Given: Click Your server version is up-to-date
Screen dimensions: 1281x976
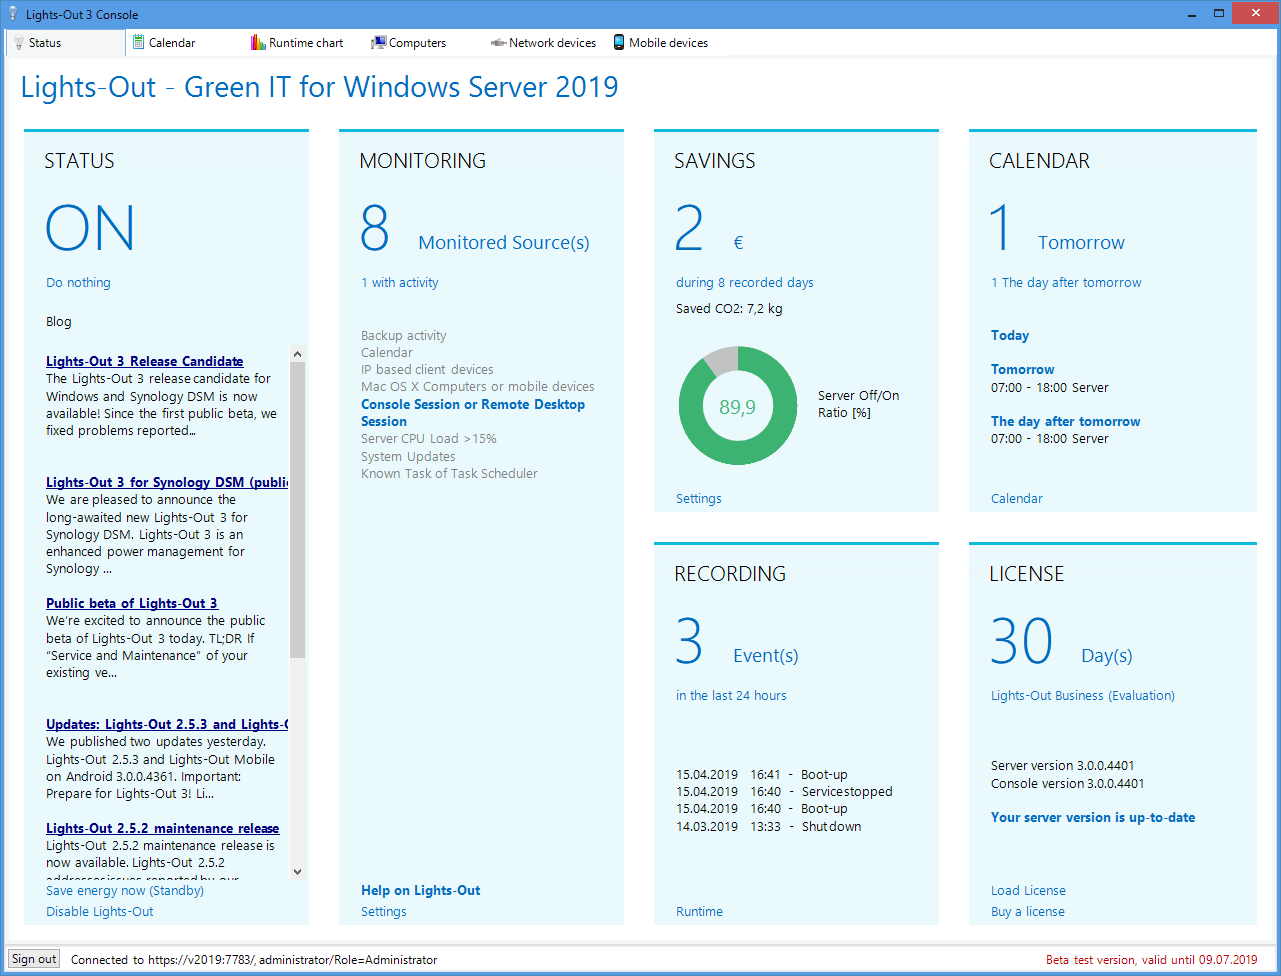Looking at the screenshot, I should click(x=1093, y=817).
